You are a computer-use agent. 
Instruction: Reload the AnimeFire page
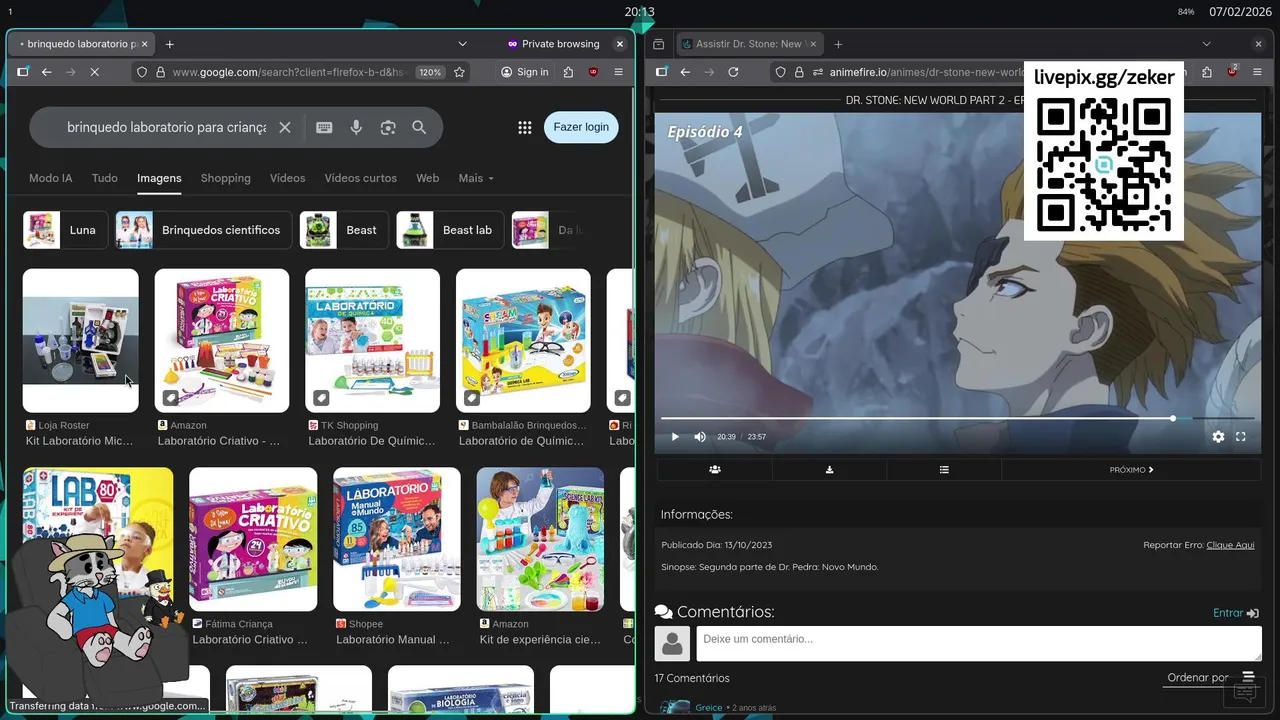(733, 72)
